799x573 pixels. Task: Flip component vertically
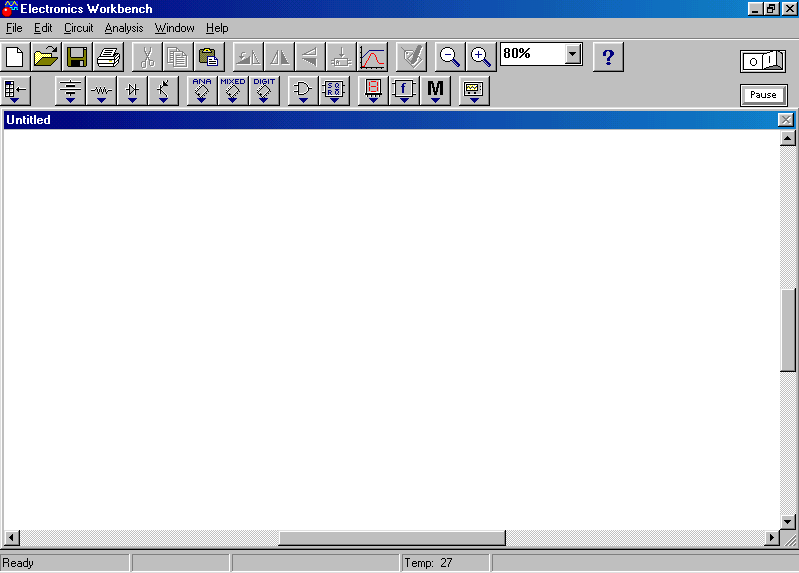pyautogui.click(x=310, y=57)
